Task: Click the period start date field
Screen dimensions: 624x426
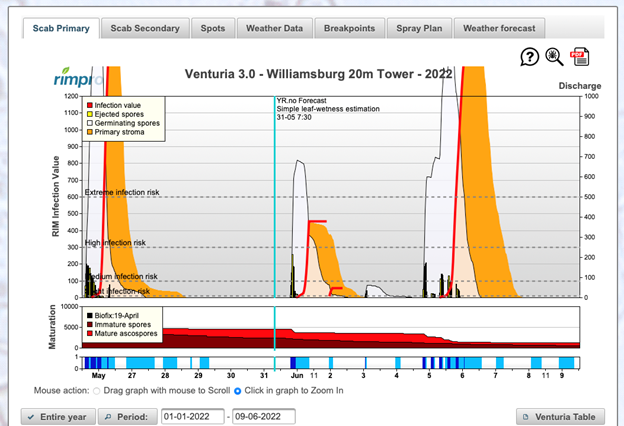Action: click(x=193, y=416)
